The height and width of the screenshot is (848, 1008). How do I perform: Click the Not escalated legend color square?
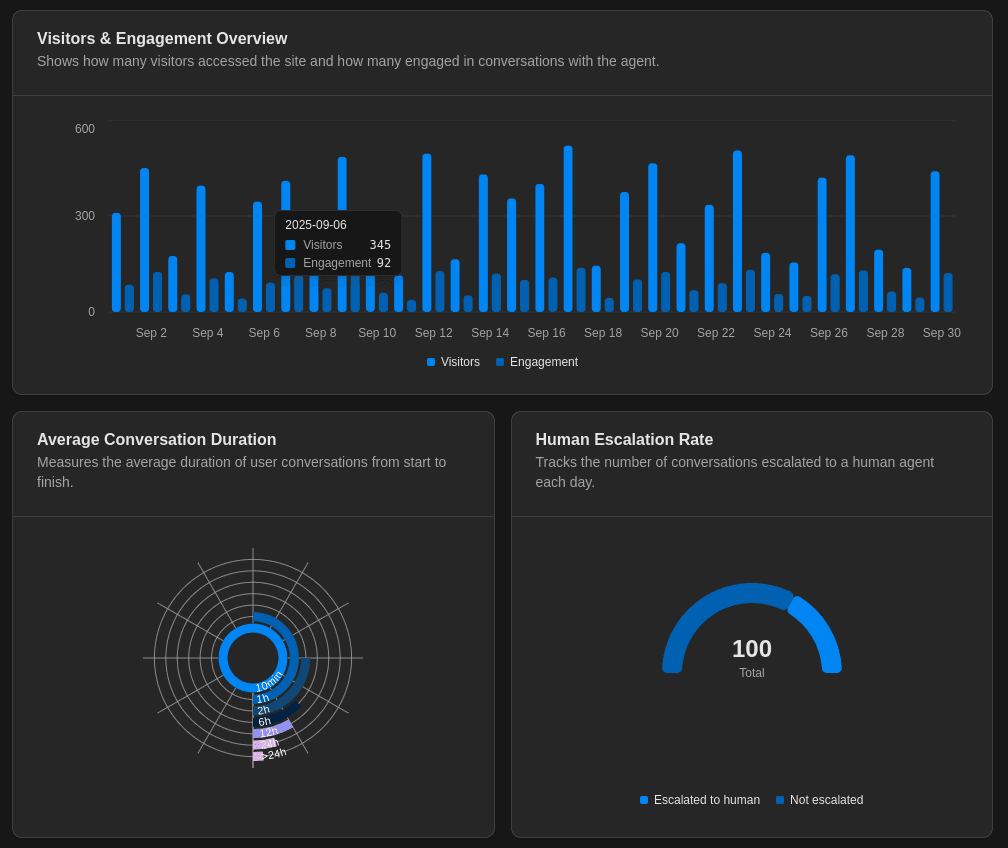(x=780, y=800)
